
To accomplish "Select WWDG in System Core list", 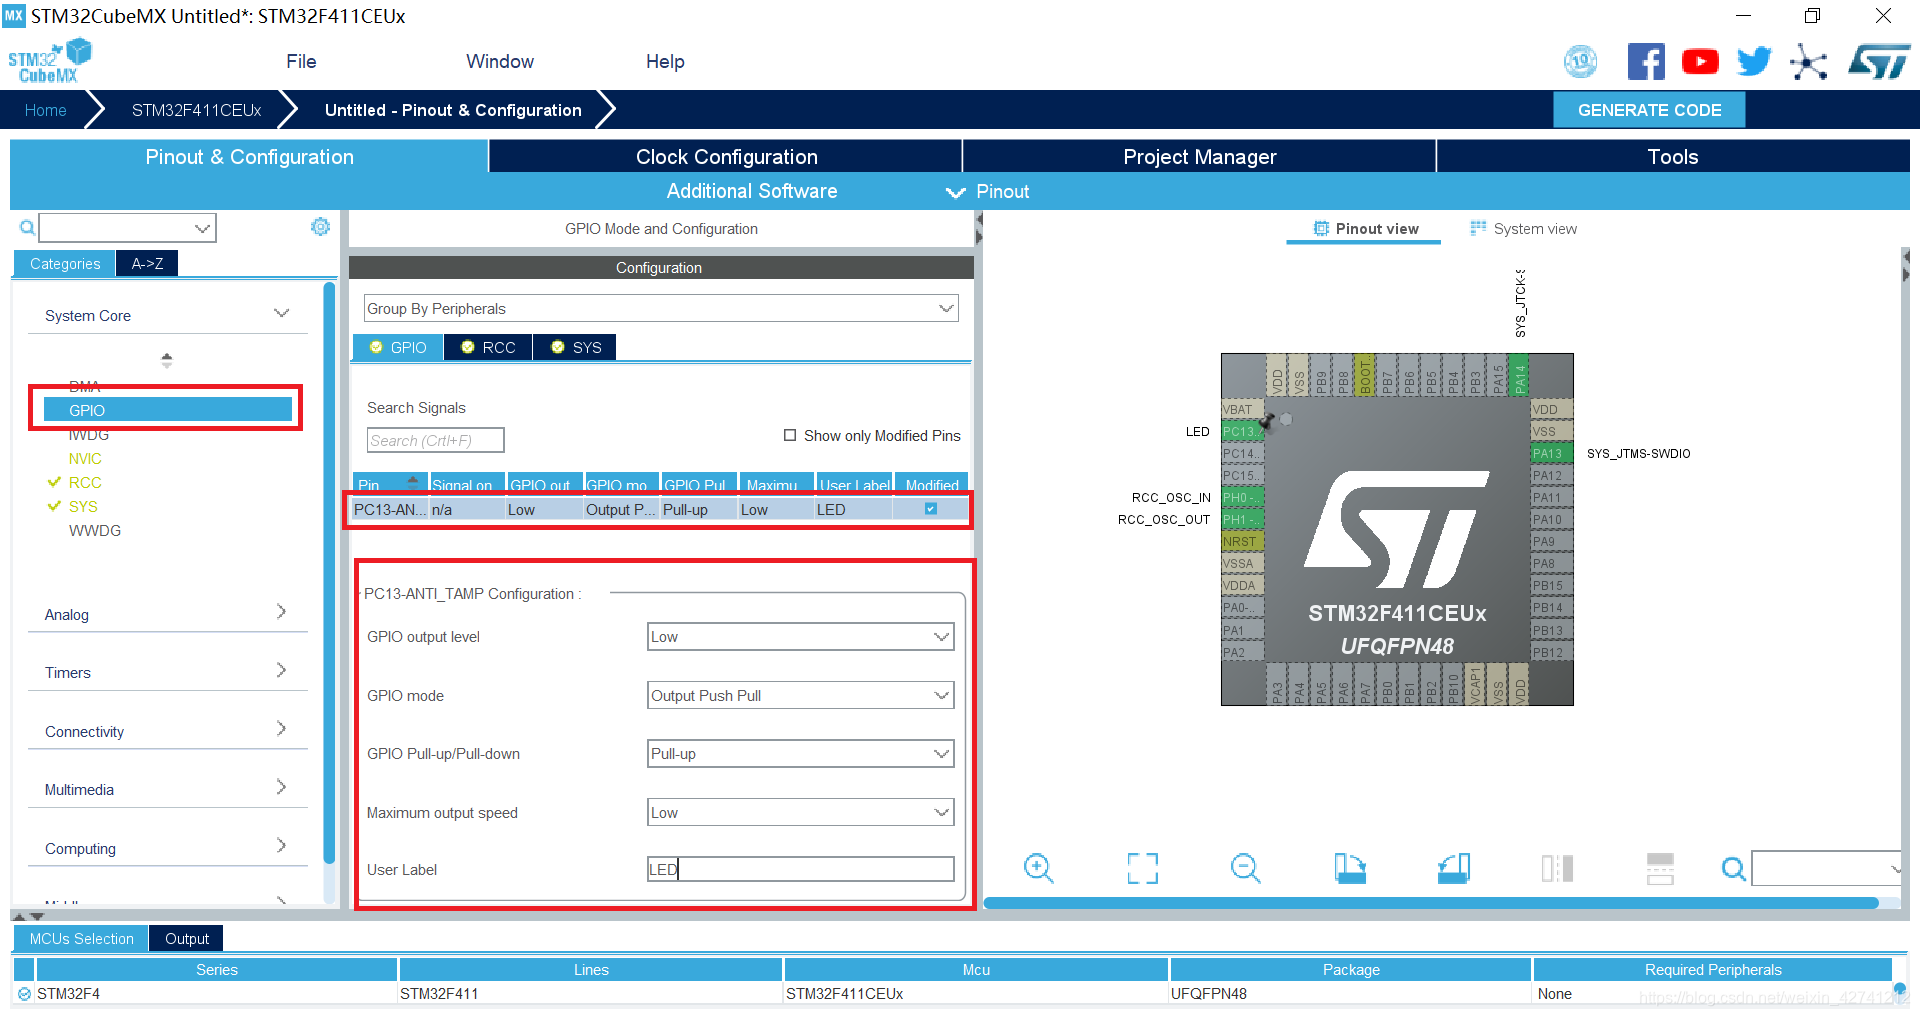I will pyautogui.click(x=95, y=531).
